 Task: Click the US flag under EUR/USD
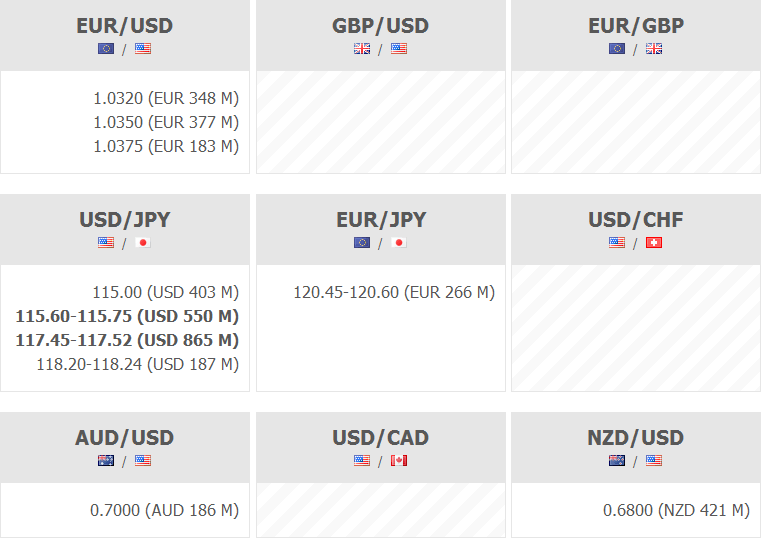click(x=143, y=48)
